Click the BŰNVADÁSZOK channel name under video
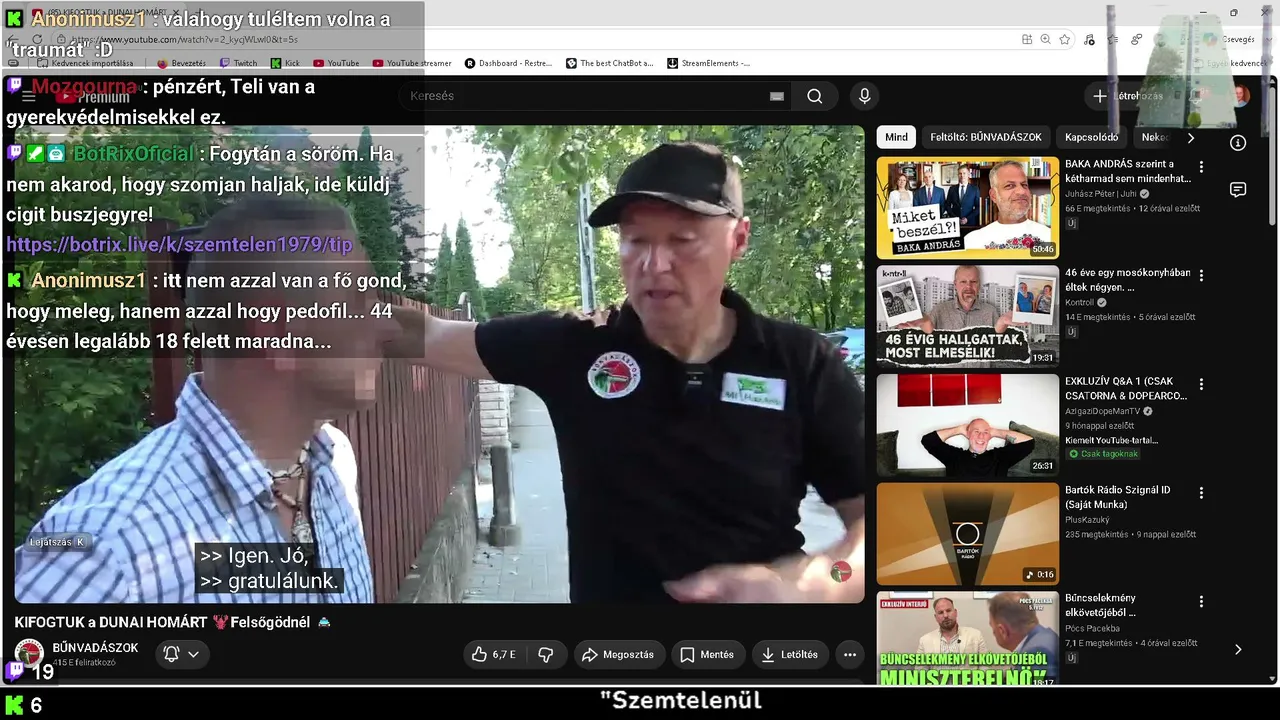 click(x=95, y=648)
